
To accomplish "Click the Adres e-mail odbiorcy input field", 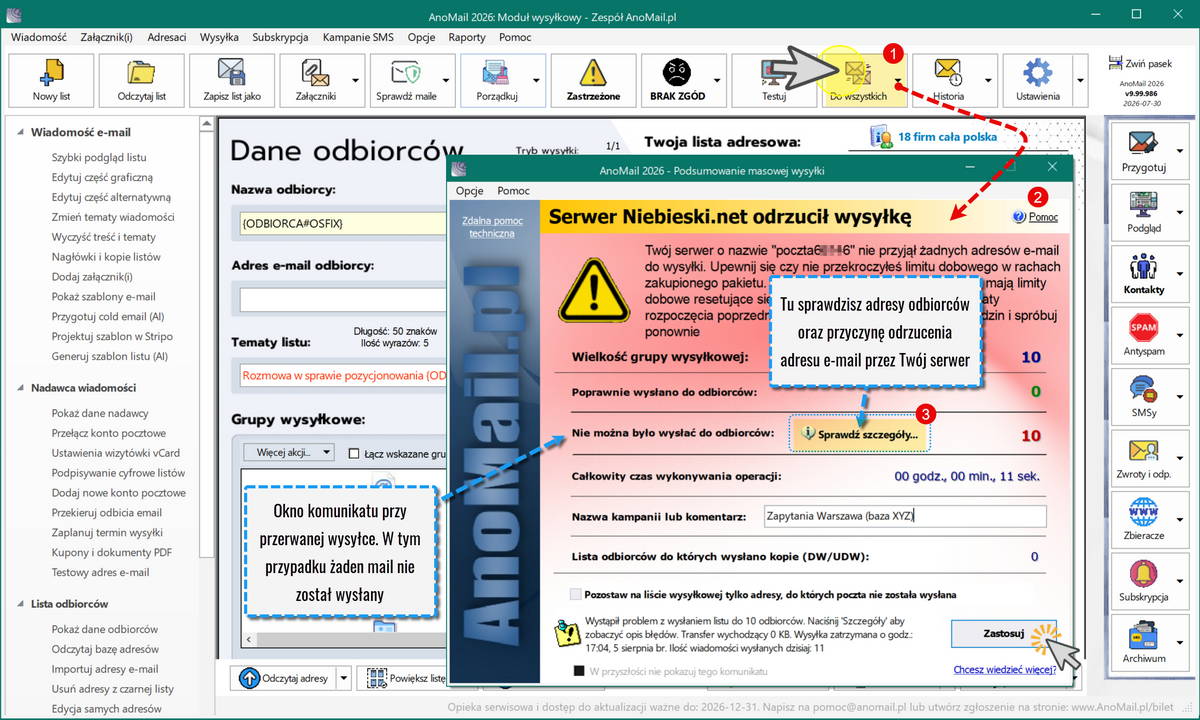I will 342,300.
